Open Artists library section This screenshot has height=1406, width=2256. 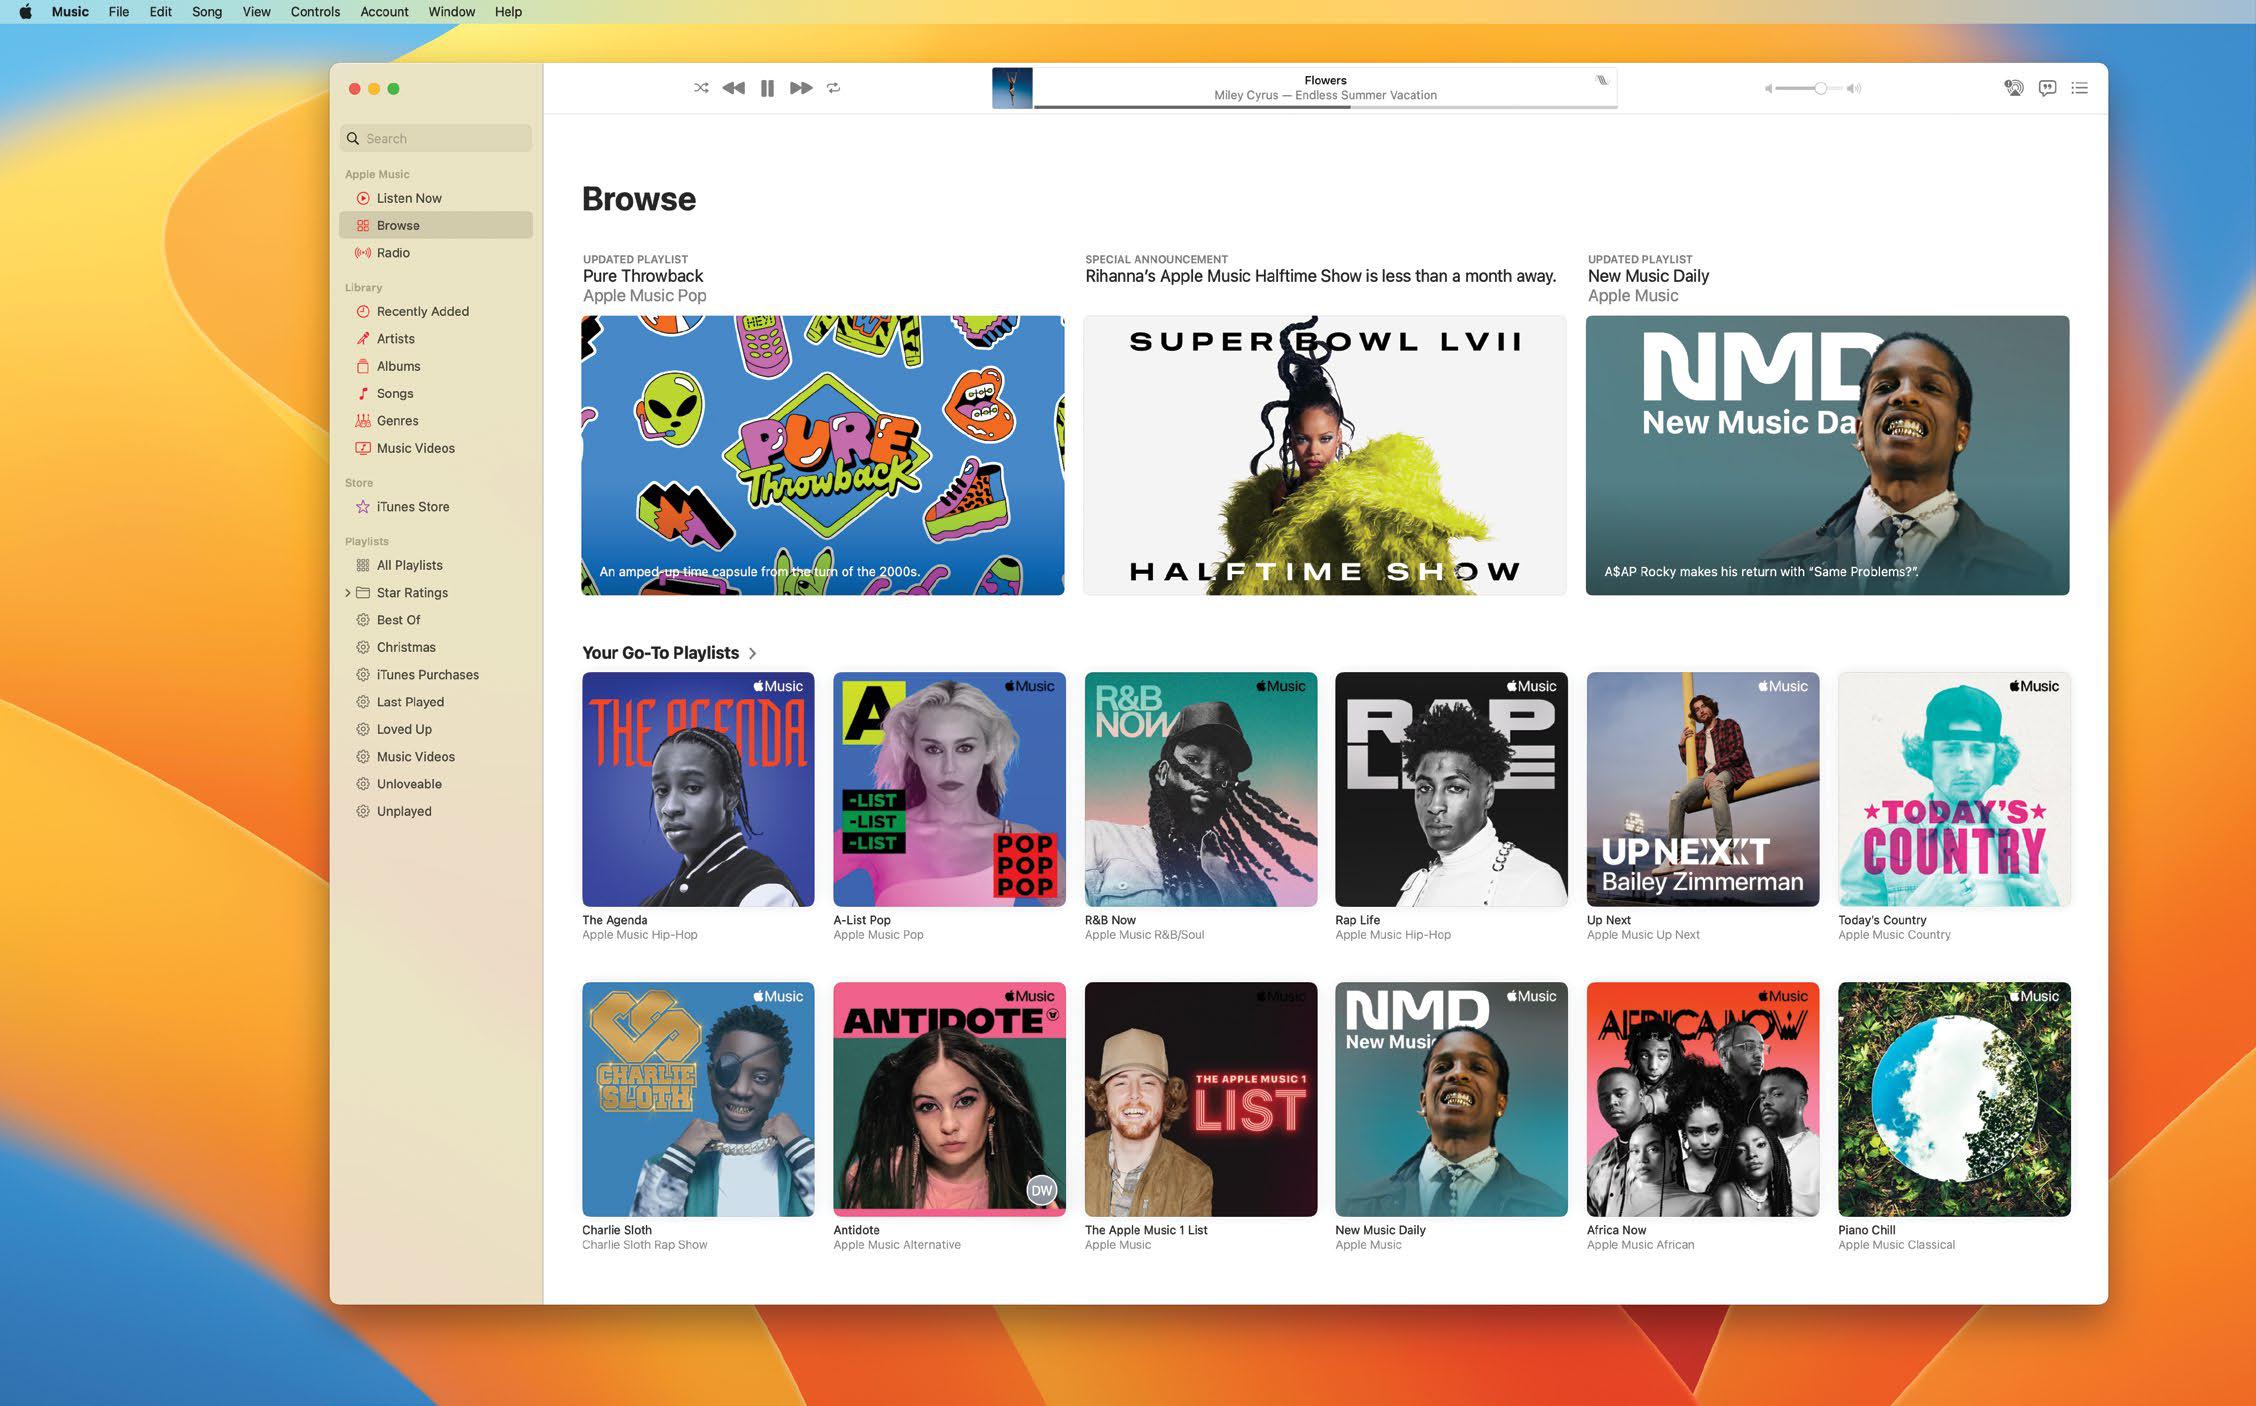(436, 339)
